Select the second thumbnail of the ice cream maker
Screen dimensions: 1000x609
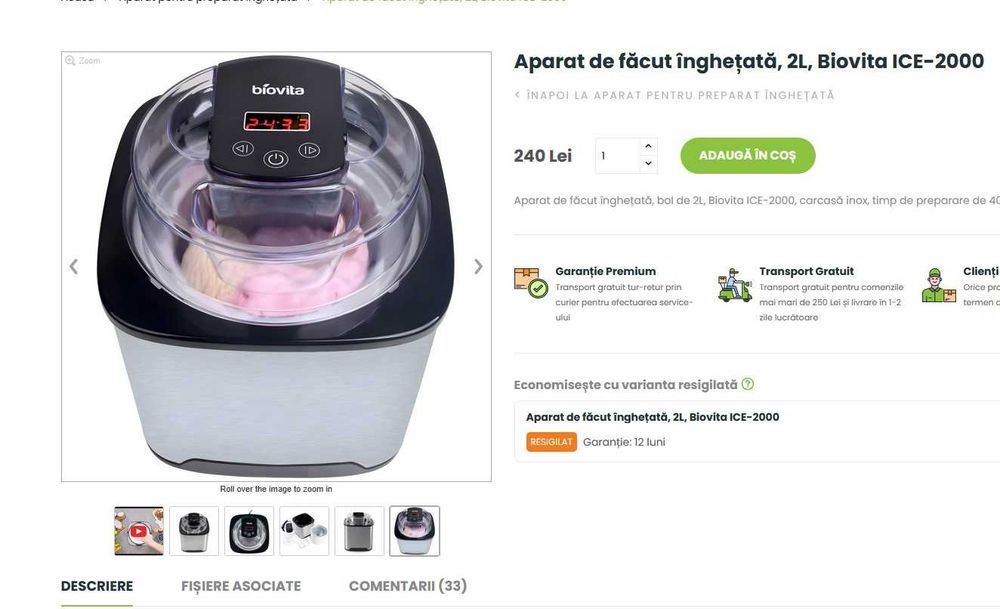click(194, 531)
